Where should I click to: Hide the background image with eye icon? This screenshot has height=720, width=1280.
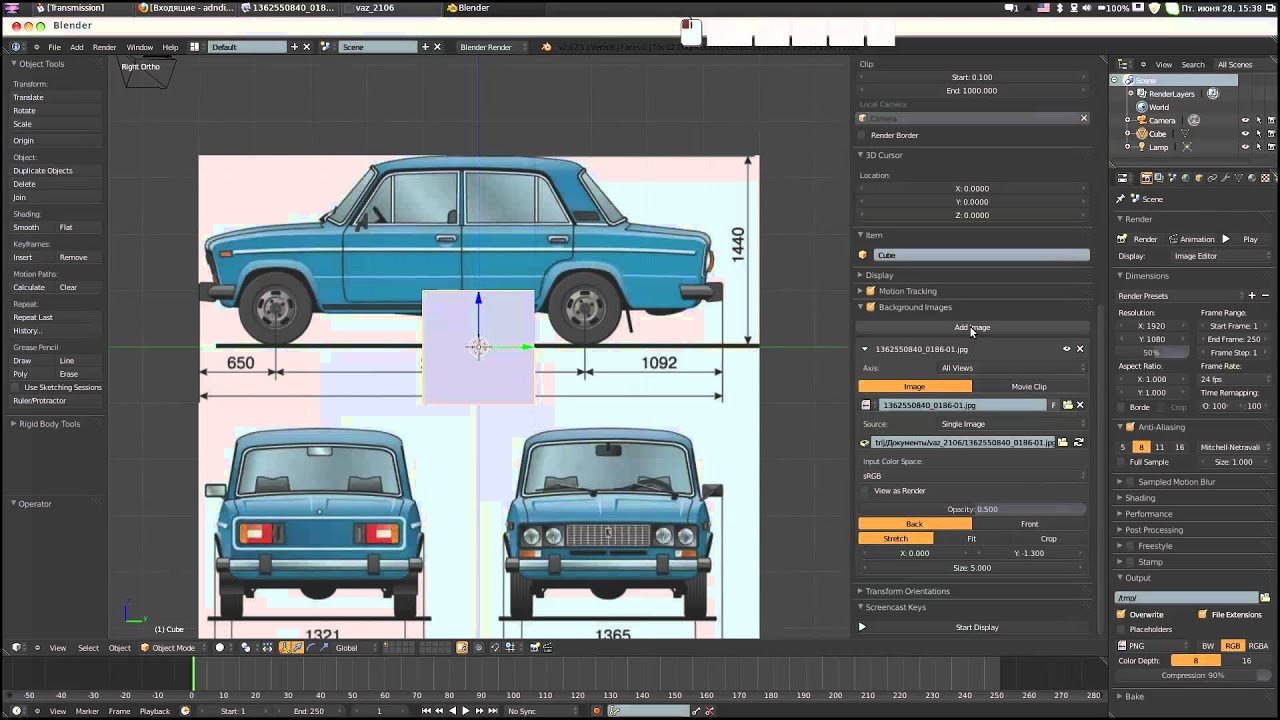(x=1066, y=349)
